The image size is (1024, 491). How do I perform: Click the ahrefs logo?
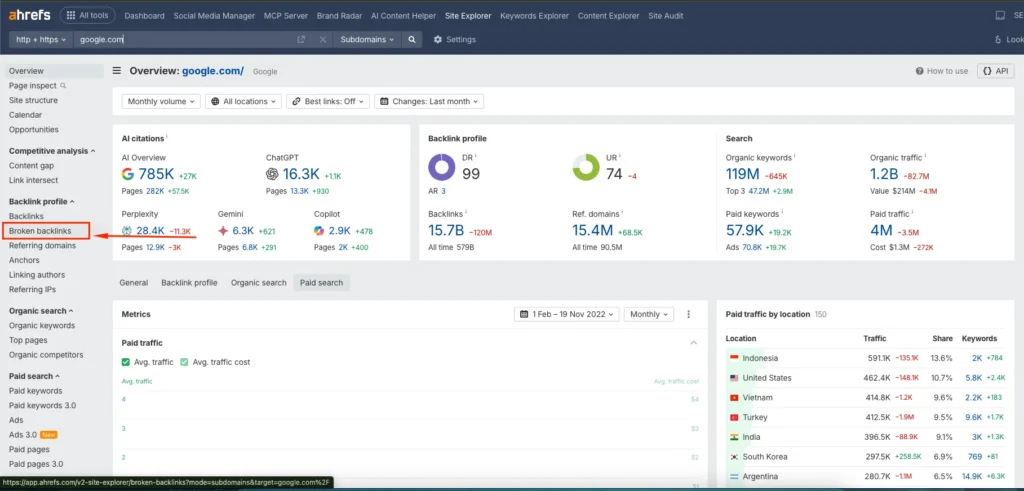click(x=29, y=15)
